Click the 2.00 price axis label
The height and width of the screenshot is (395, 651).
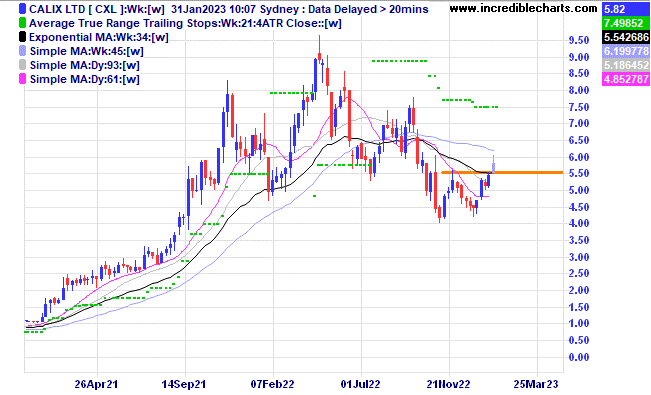click(579, 290)
